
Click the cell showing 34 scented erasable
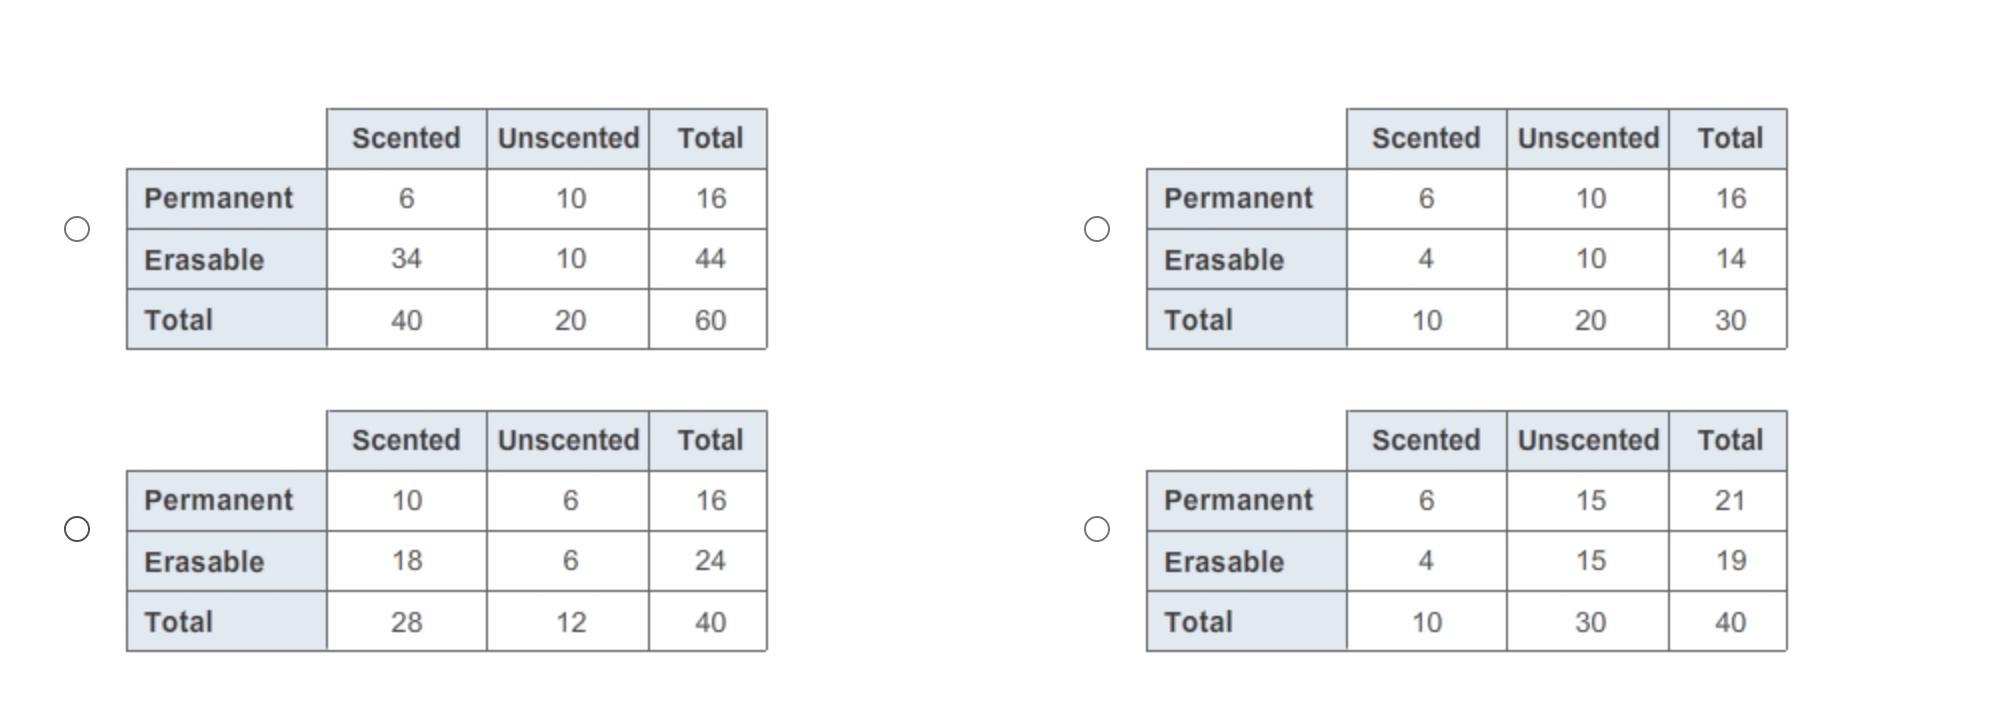click(x=406, y=259)
